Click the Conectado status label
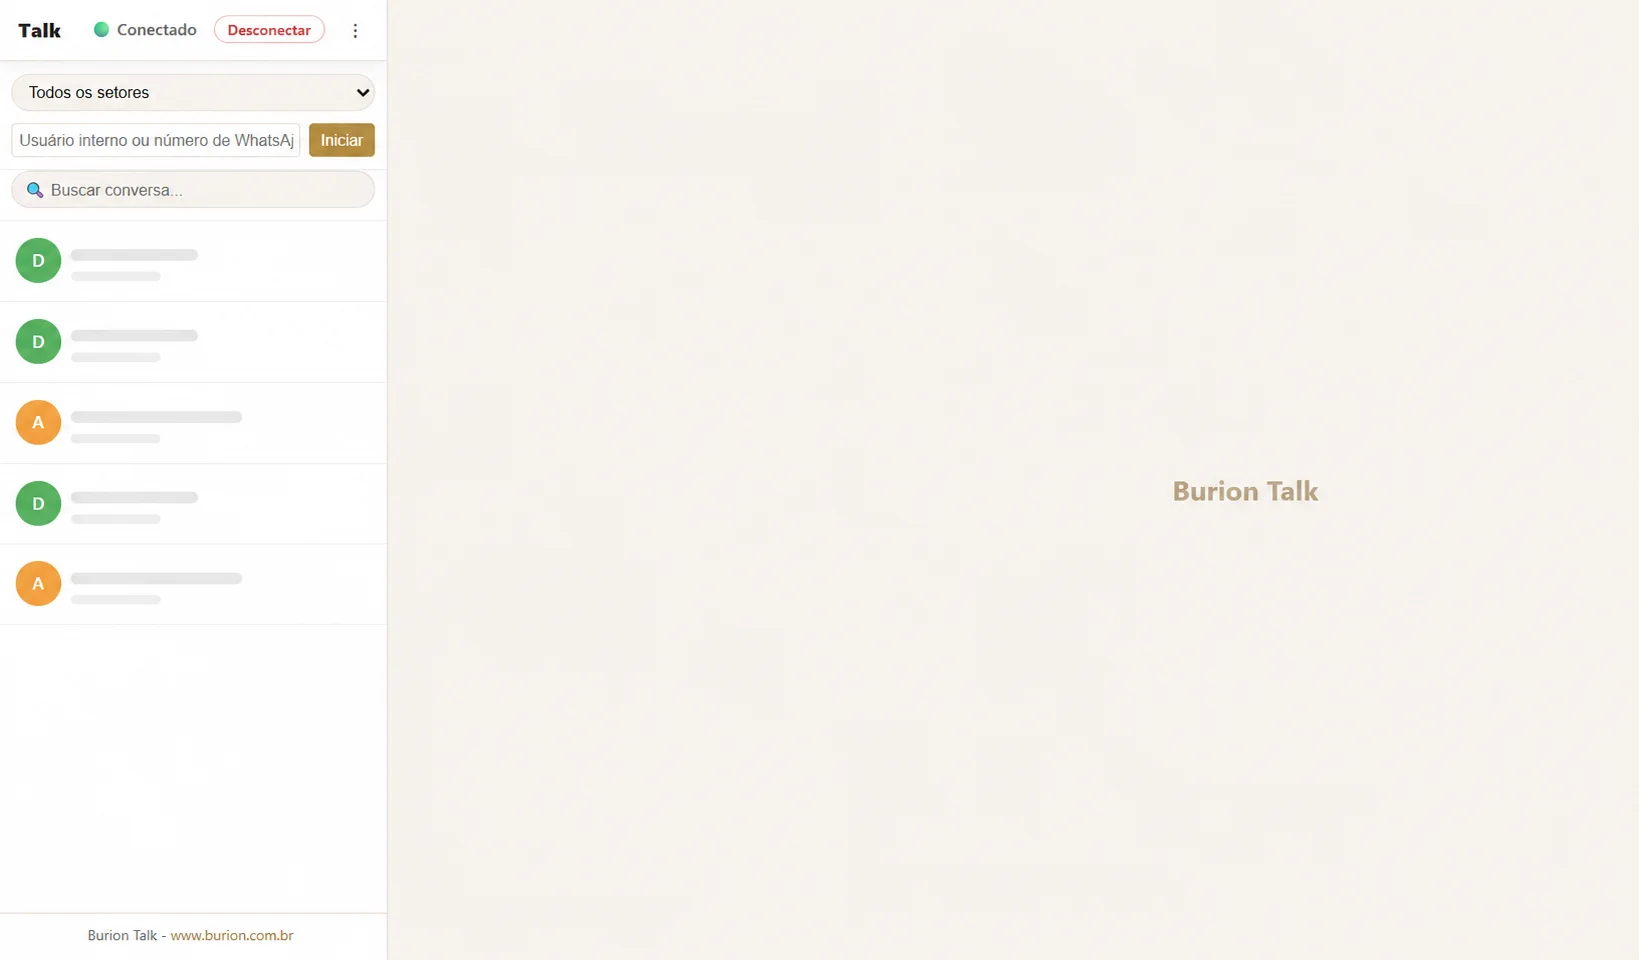Viewport: 1639px width, 960px height. [157, 30]
